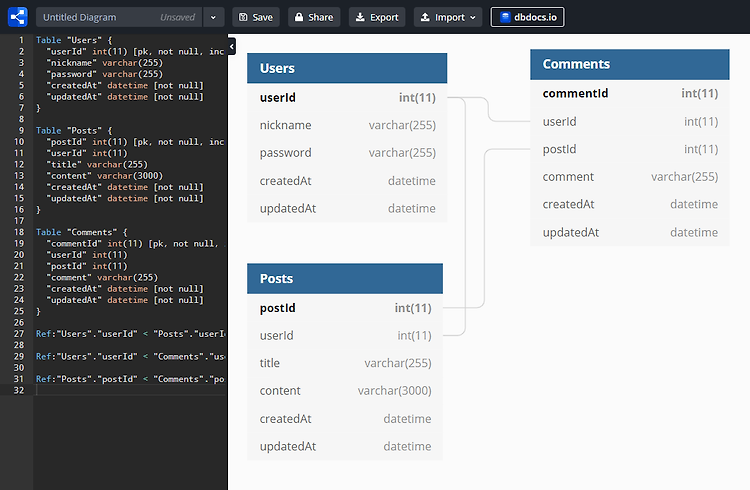Click the Export button
Viewport: 750px width, 490px height.
tap(377, 17)
